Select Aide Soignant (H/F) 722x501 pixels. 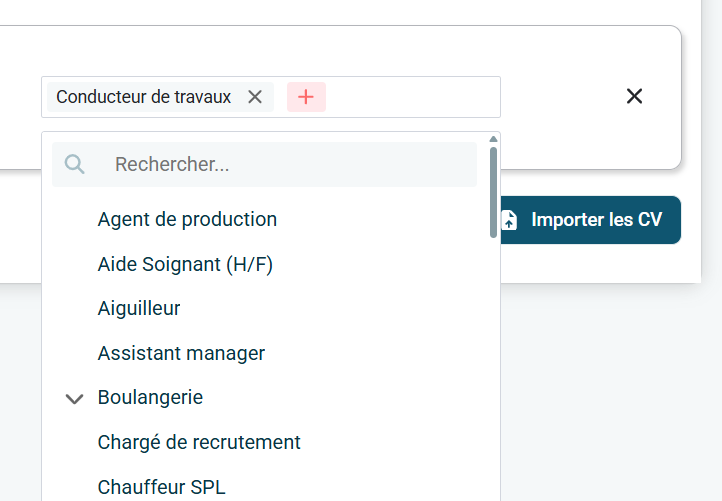[x=185, y=264]
